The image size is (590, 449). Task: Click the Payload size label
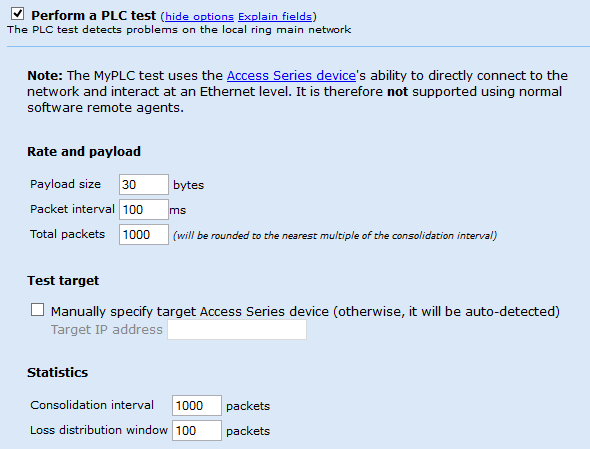(x=65, y=184)
